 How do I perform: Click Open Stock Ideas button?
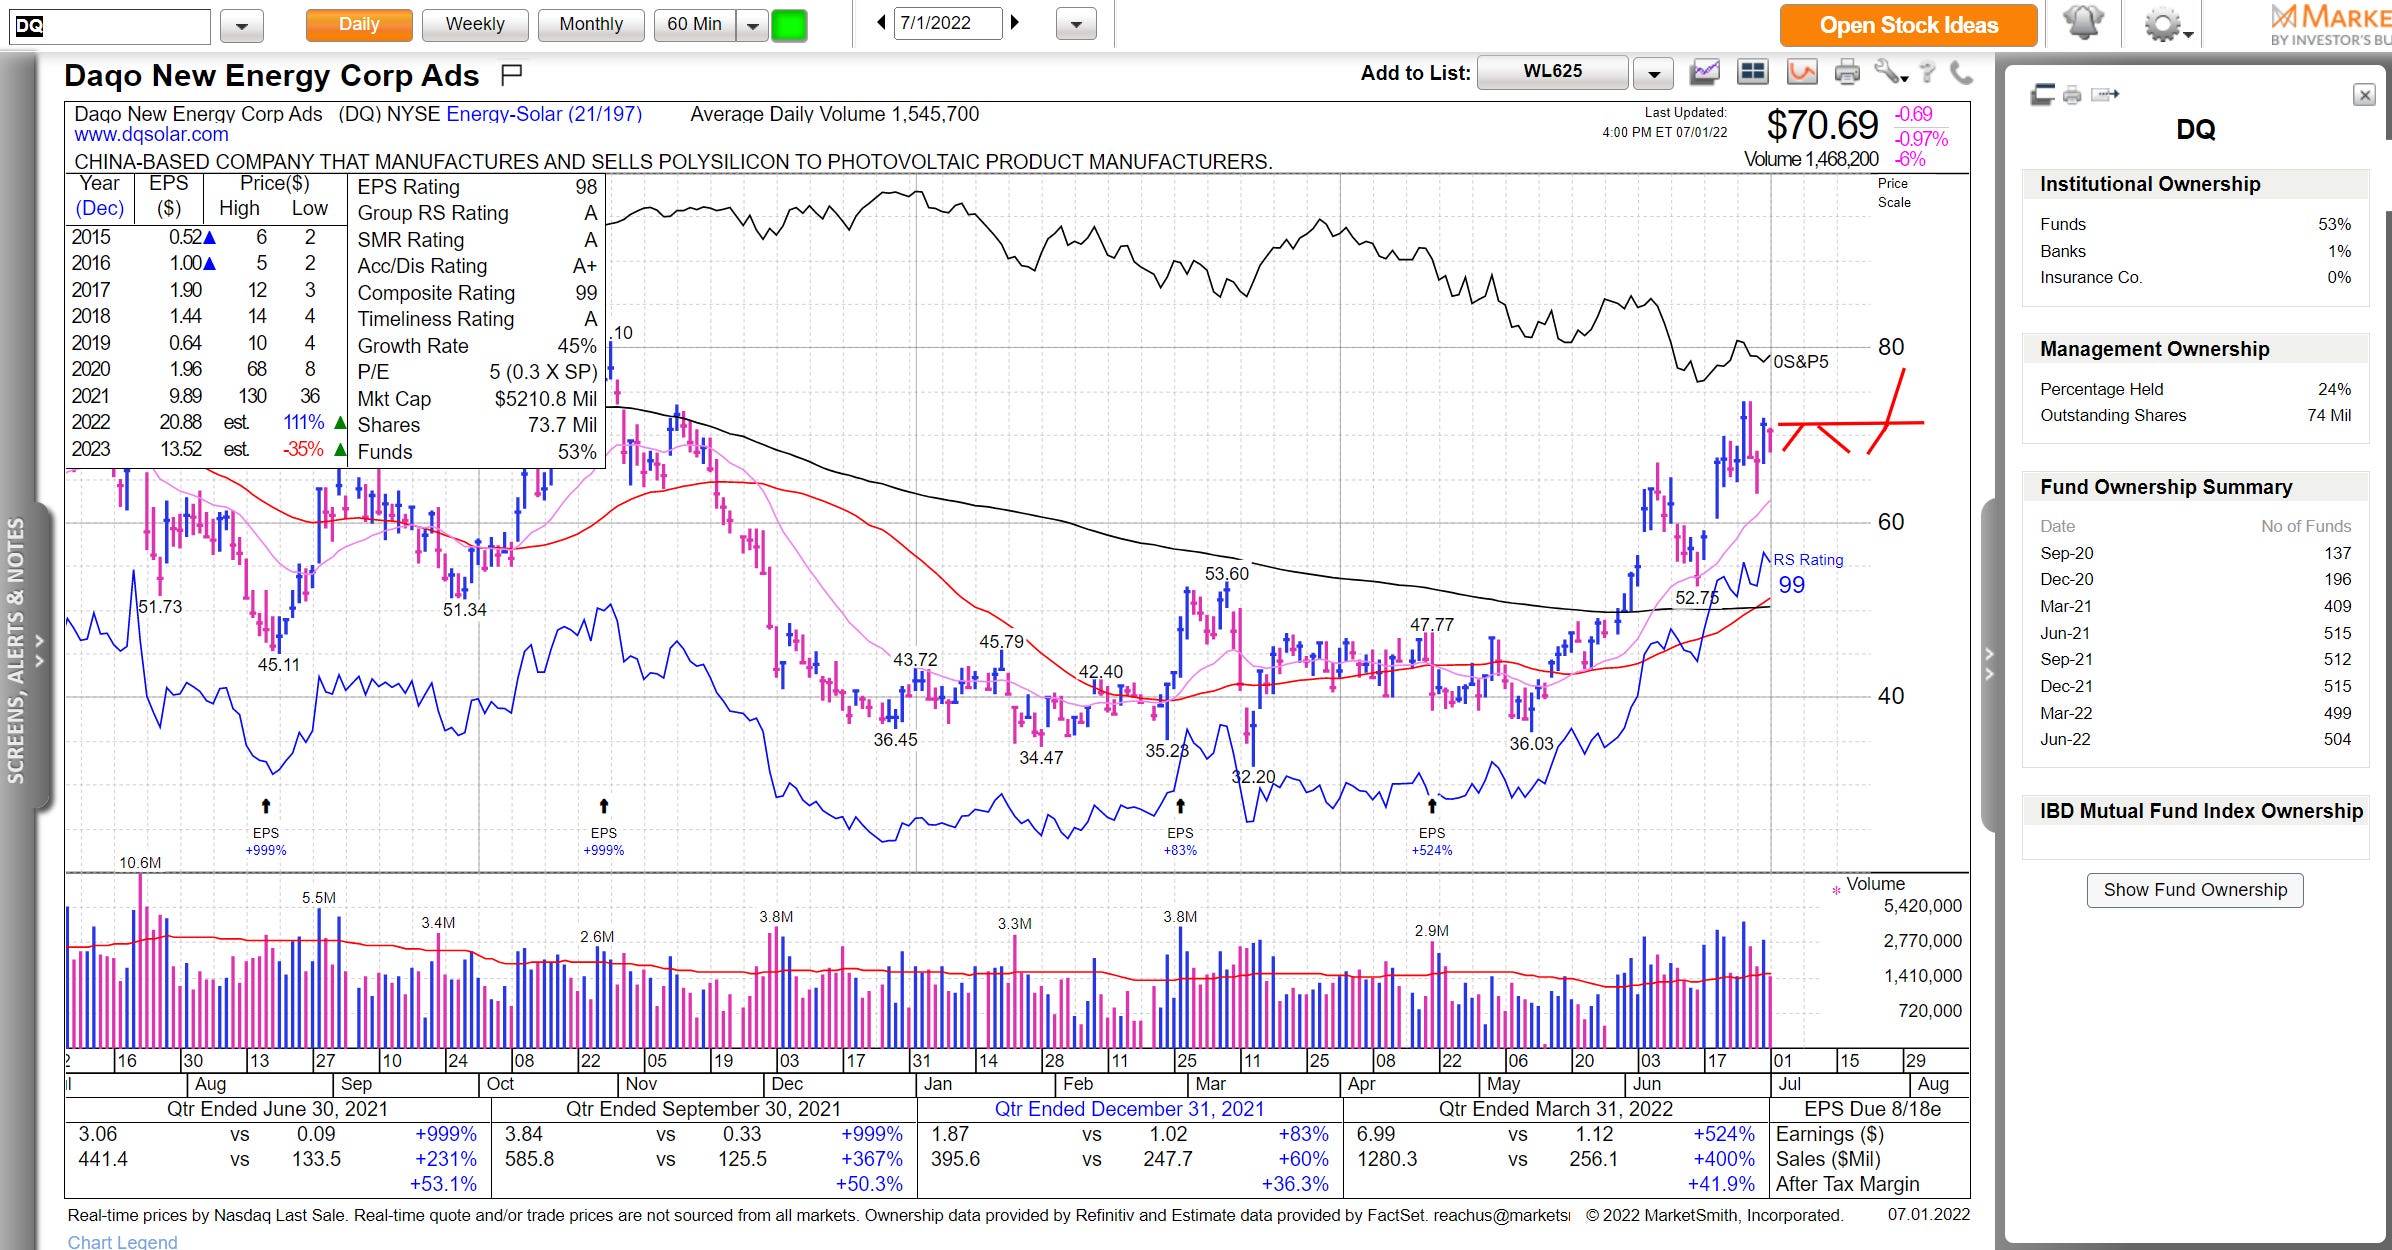click(x=1908, y=25)
